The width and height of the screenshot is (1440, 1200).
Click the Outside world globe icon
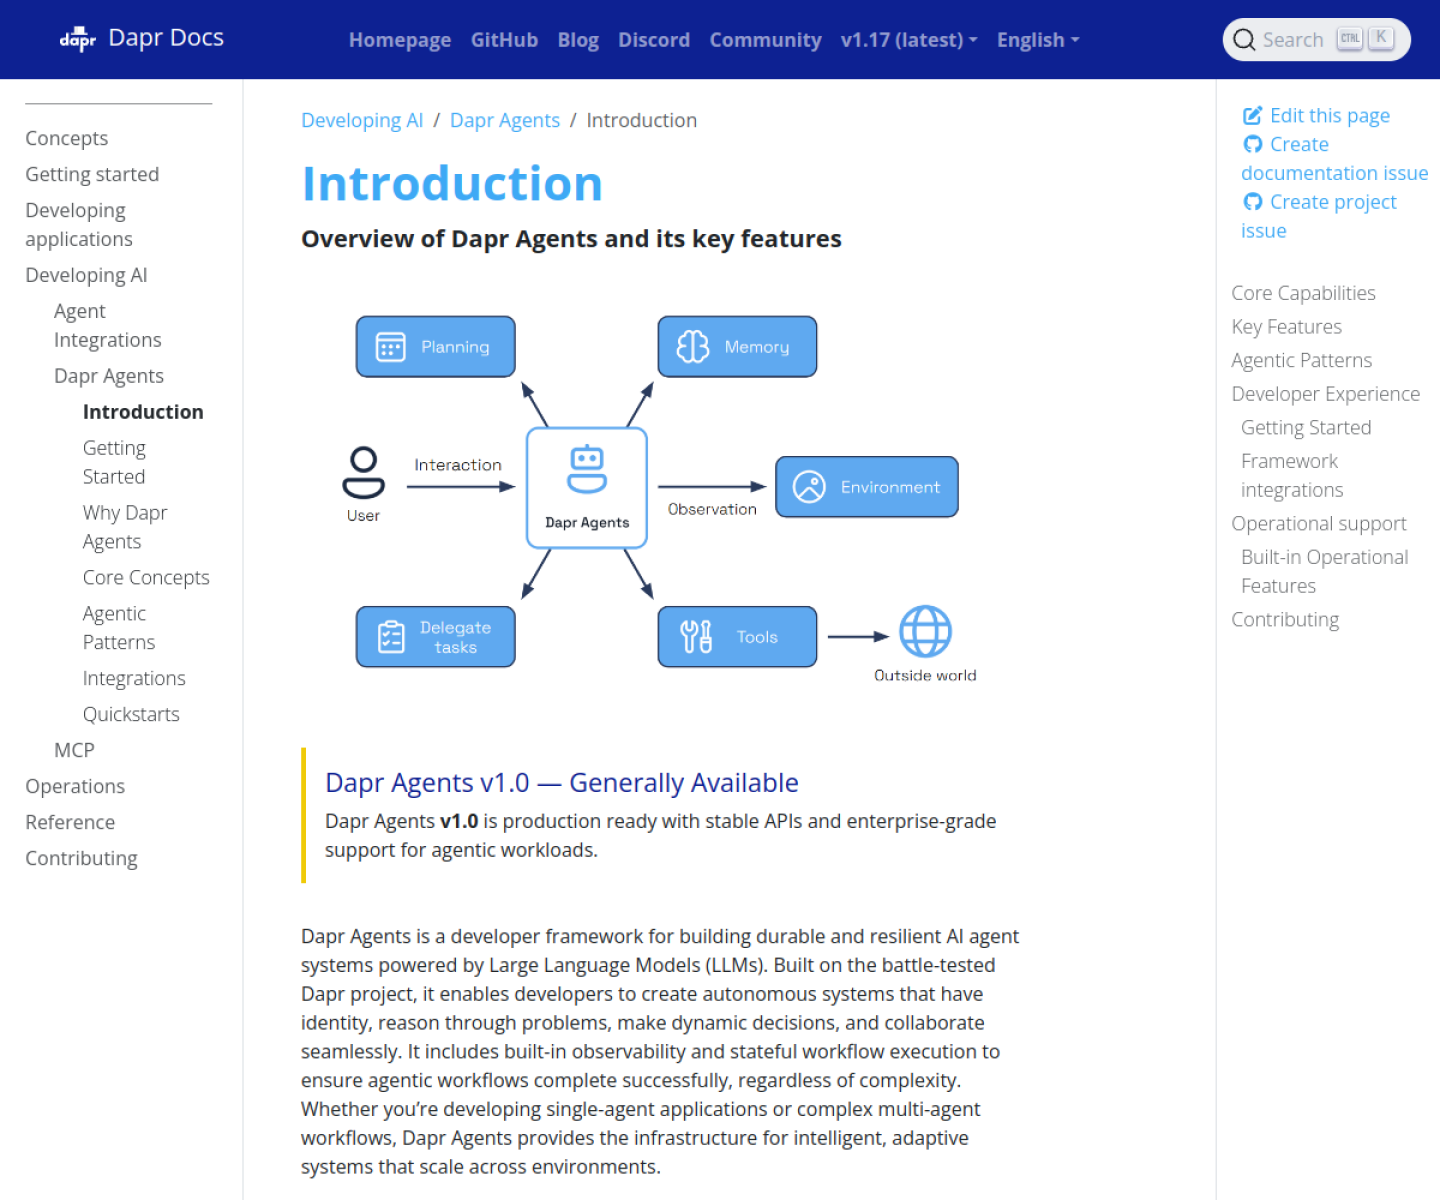926,631
